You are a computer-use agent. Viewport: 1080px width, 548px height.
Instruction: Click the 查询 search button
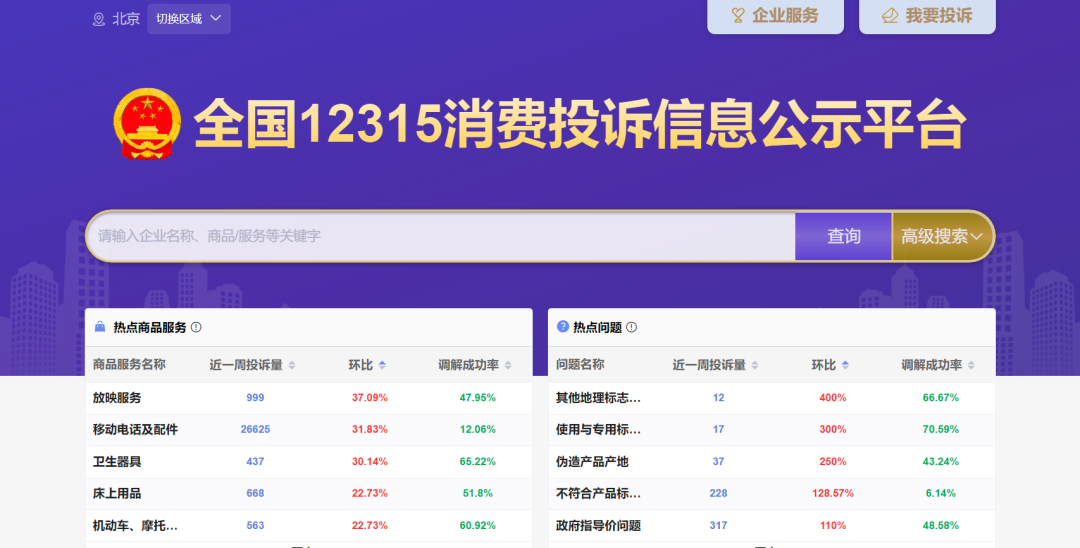844,236
